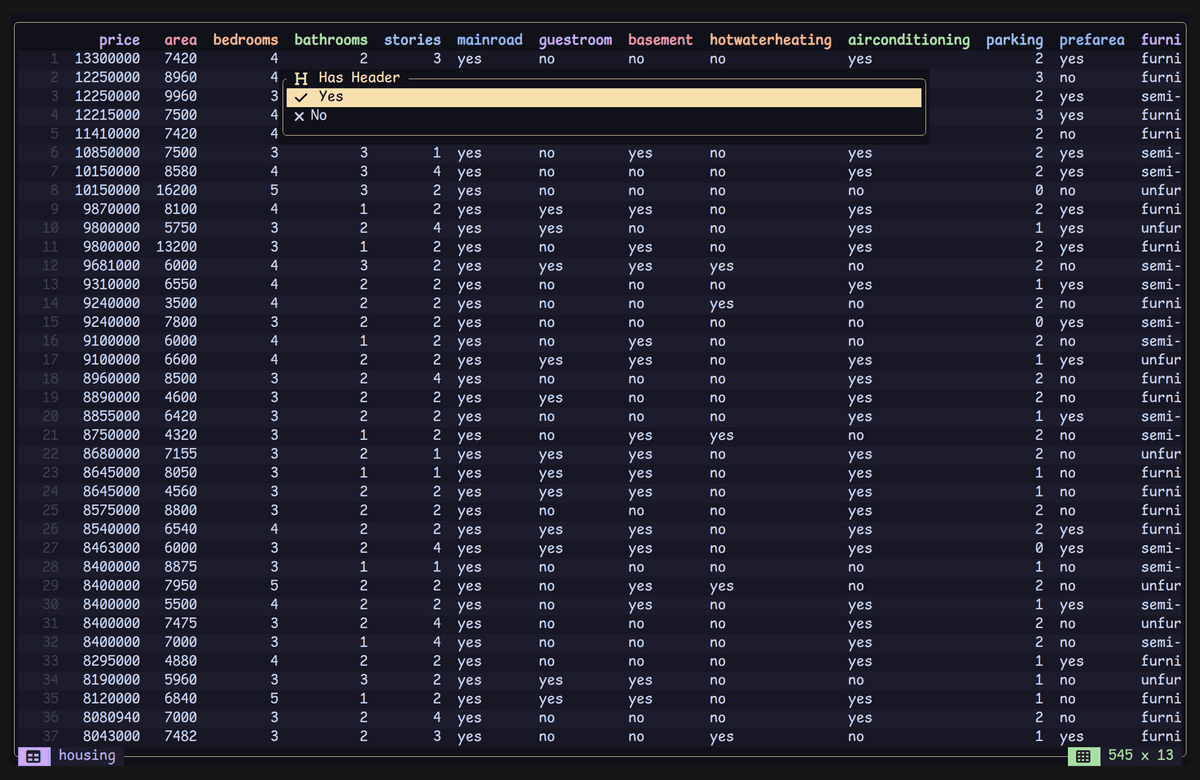This screenshot has height=780, width=1200.
Task: Choose Yes in the Has Header popup
Action: pyautogui.click(x=604, y=97)
